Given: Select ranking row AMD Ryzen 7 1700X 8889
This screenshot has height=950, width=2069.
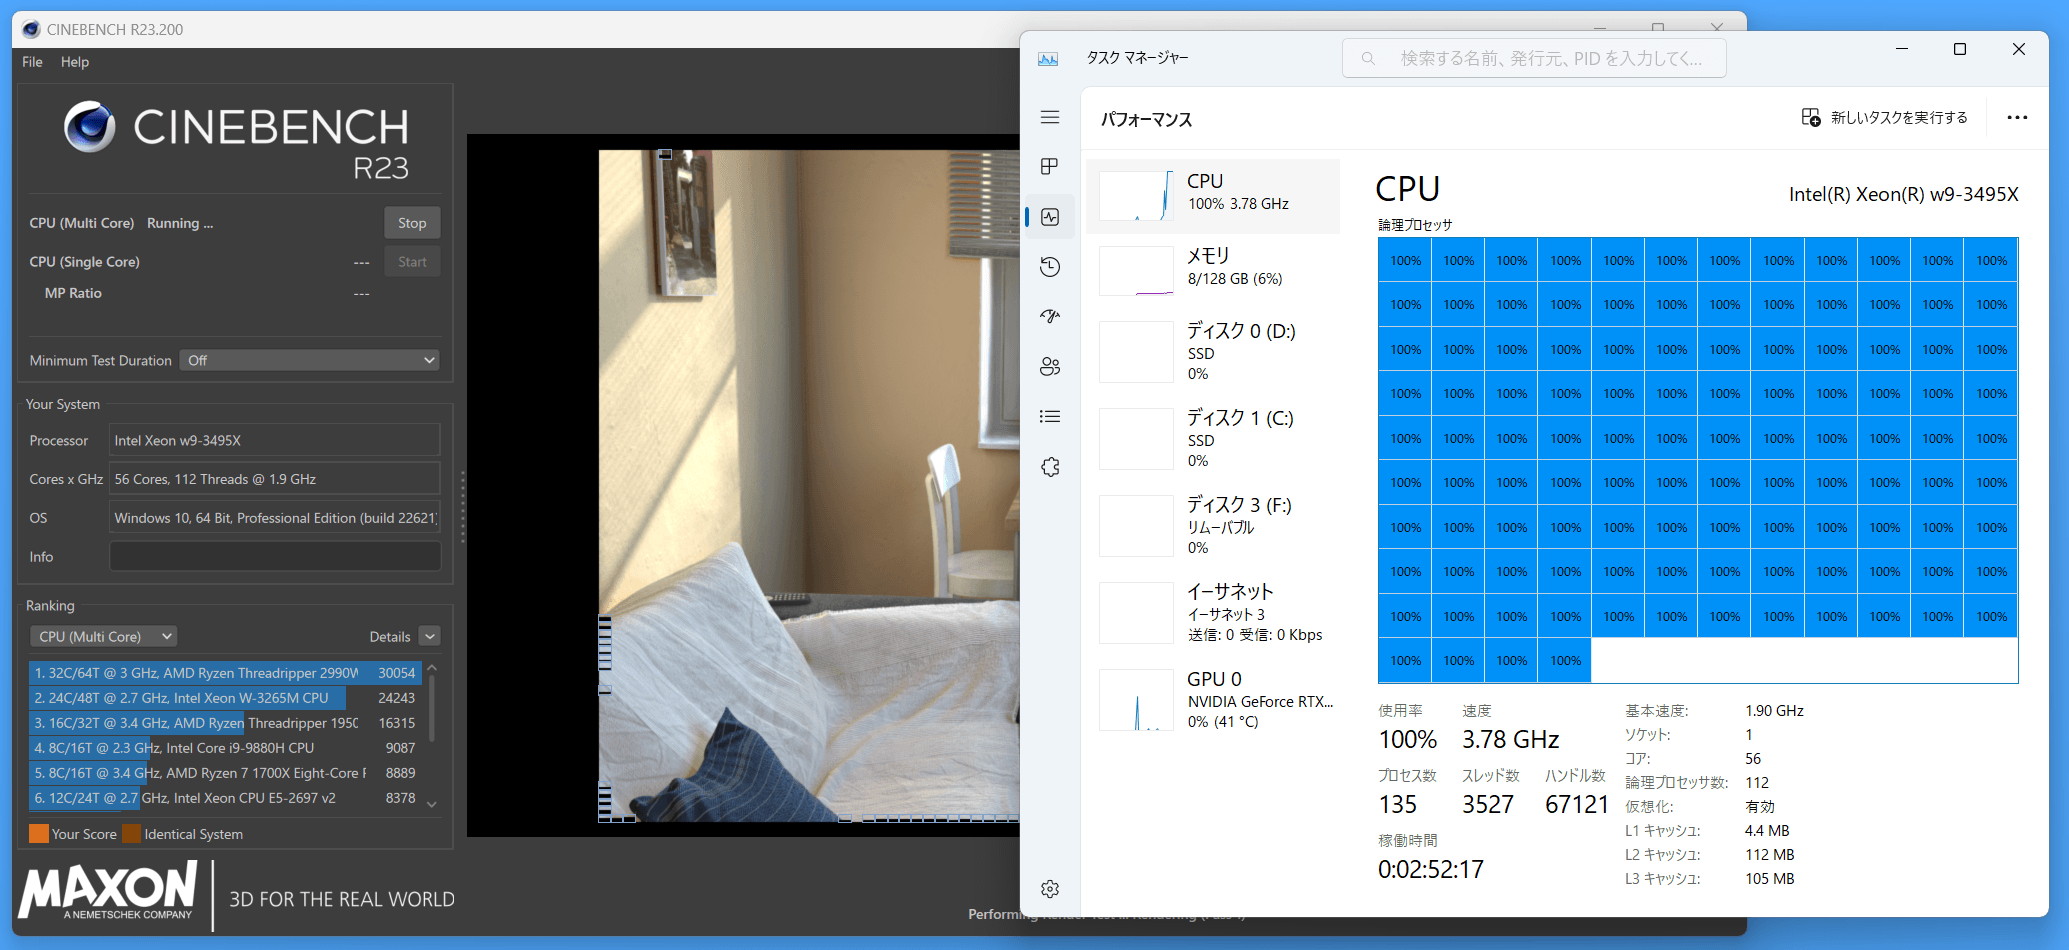Looking at the screenshot, I should [225, 773].
